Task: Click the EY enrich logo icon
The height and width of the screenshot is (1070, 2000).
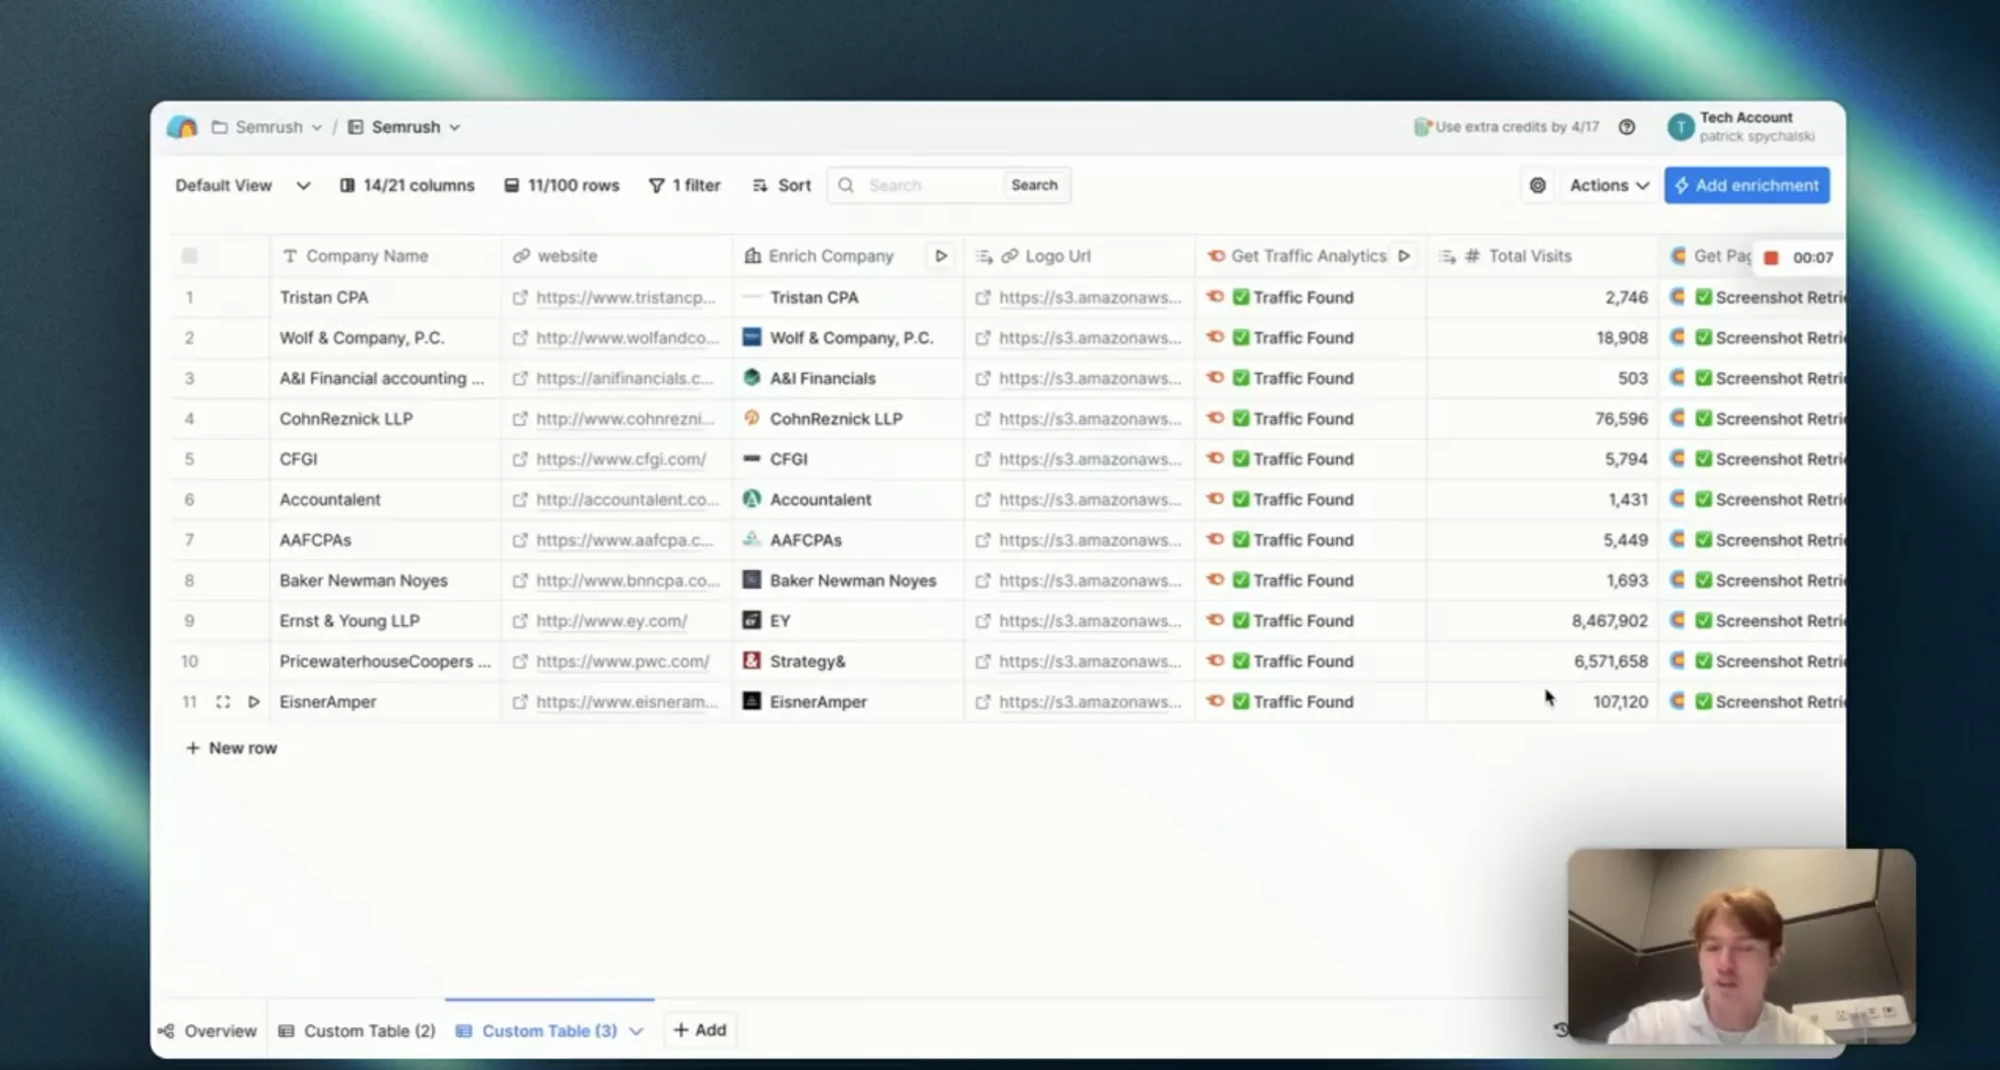Action: pyautogui.click(x=752, y=620)
